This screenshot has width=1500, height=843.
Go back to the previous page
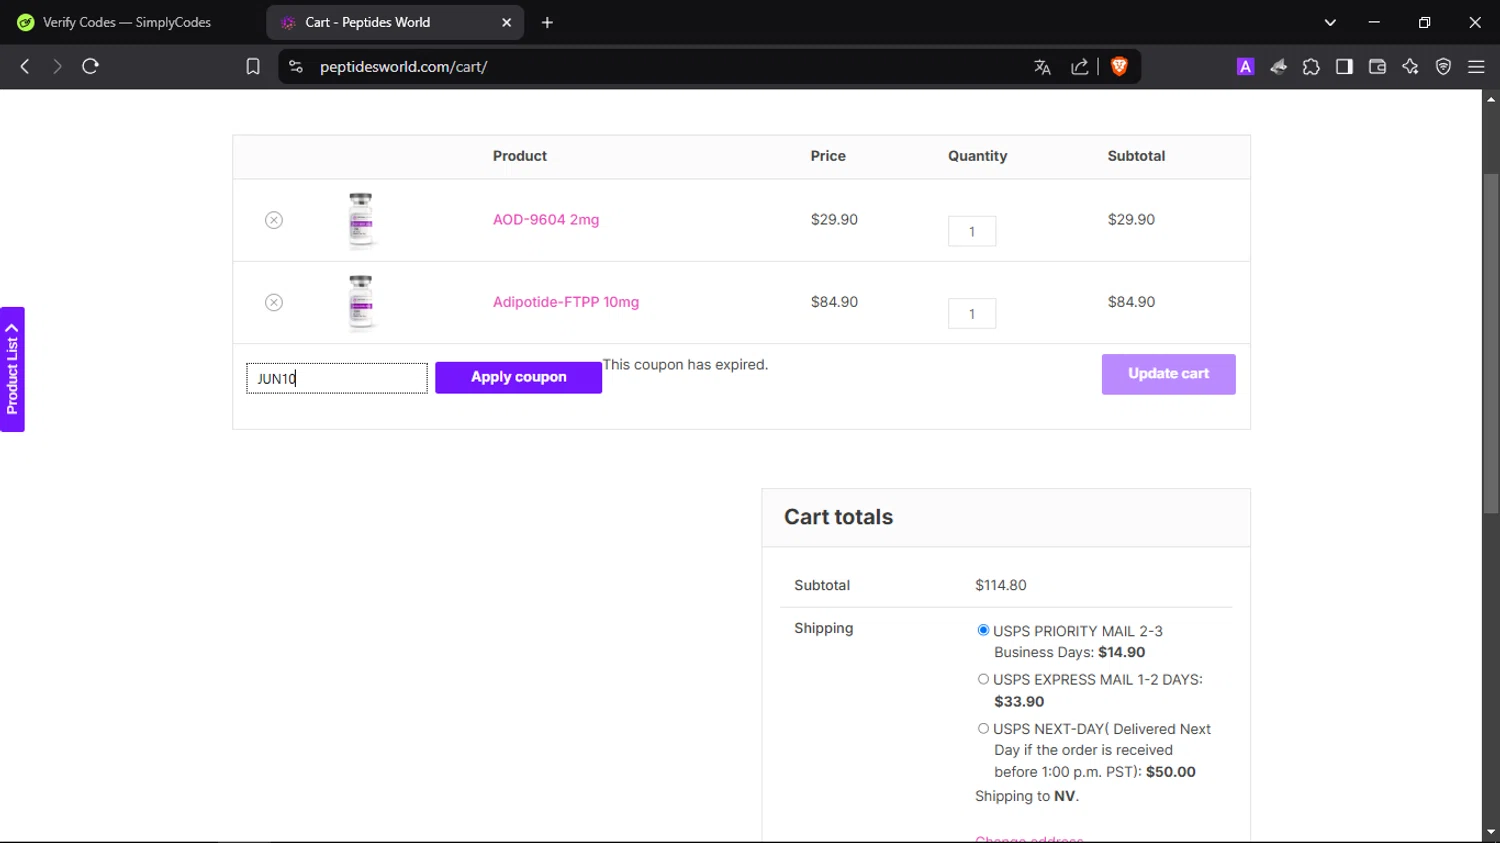[x=25, y=66]
